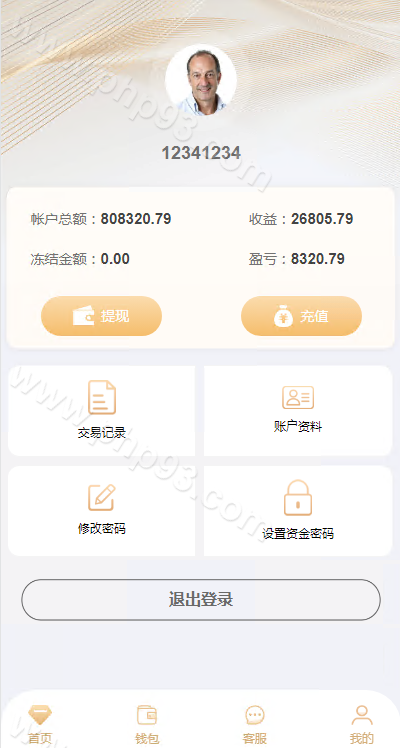This screenshot has height=748, width=400.
Task: Click the 设置资金密码 padlock icon
Action: [298, 498]
